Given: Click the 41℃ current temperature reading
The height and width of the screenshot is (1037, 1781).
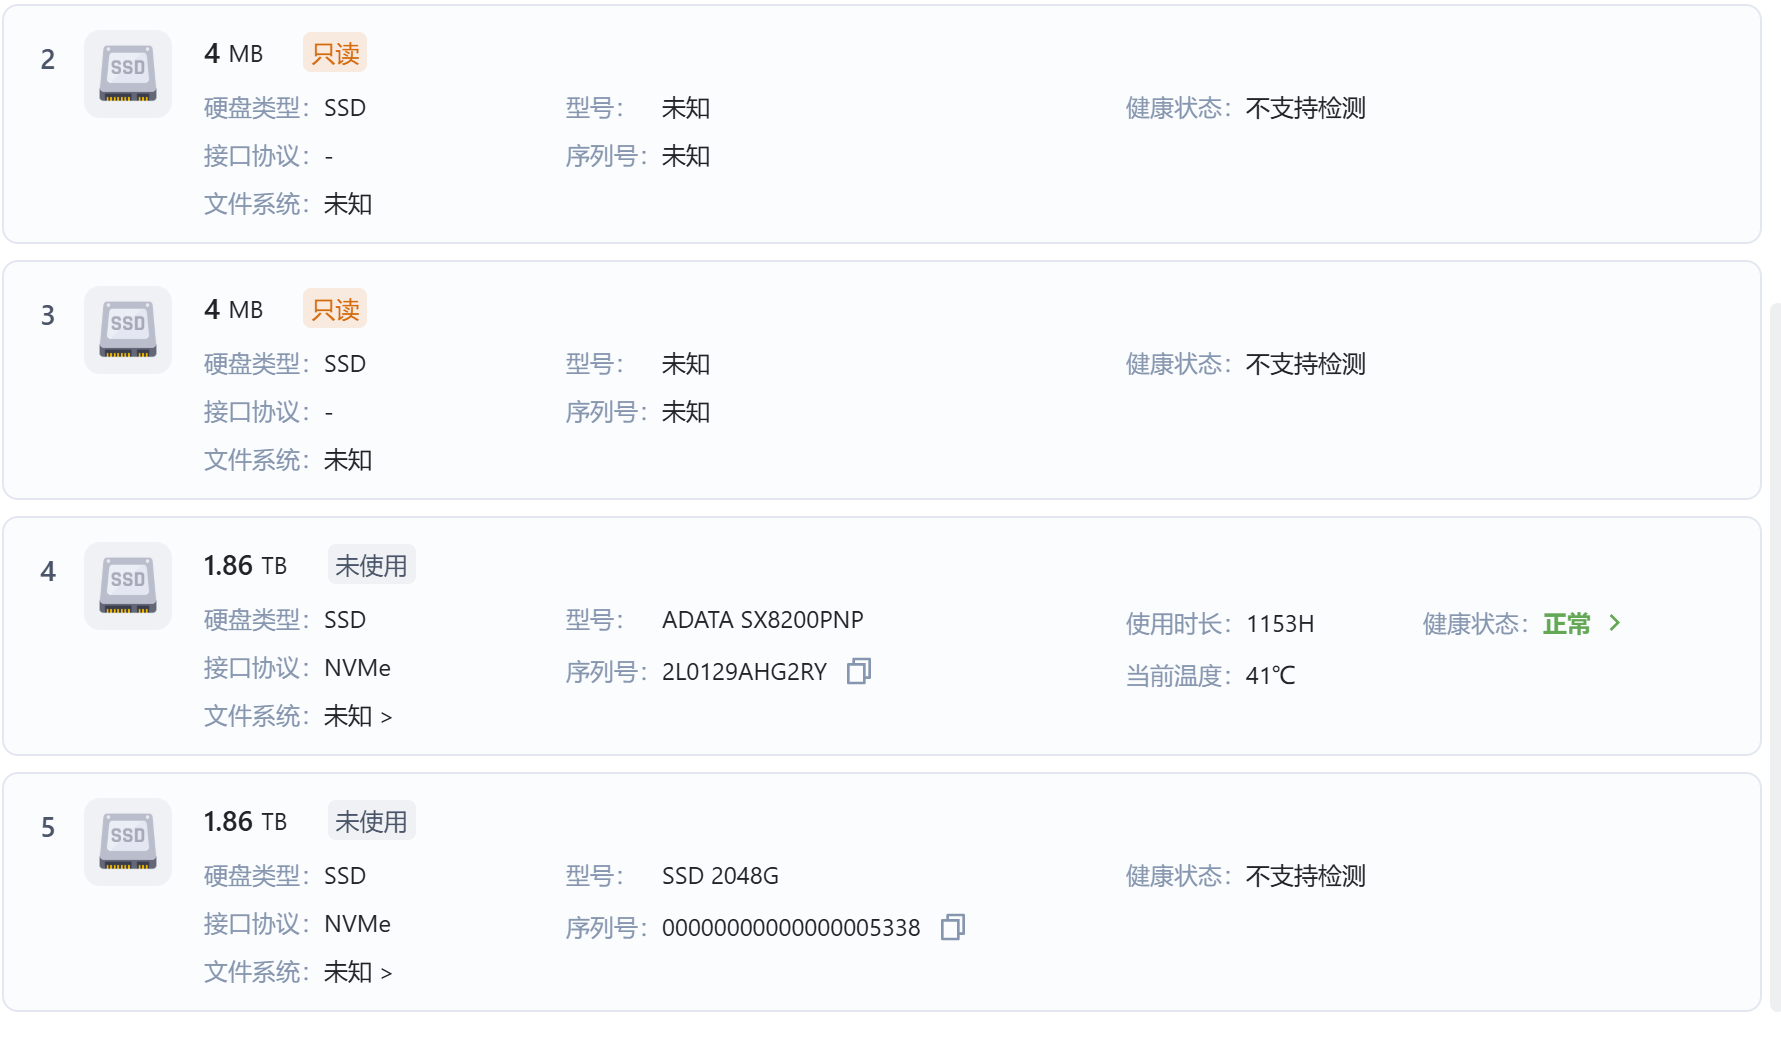Looking at the screenshot, I should 1270,676.
